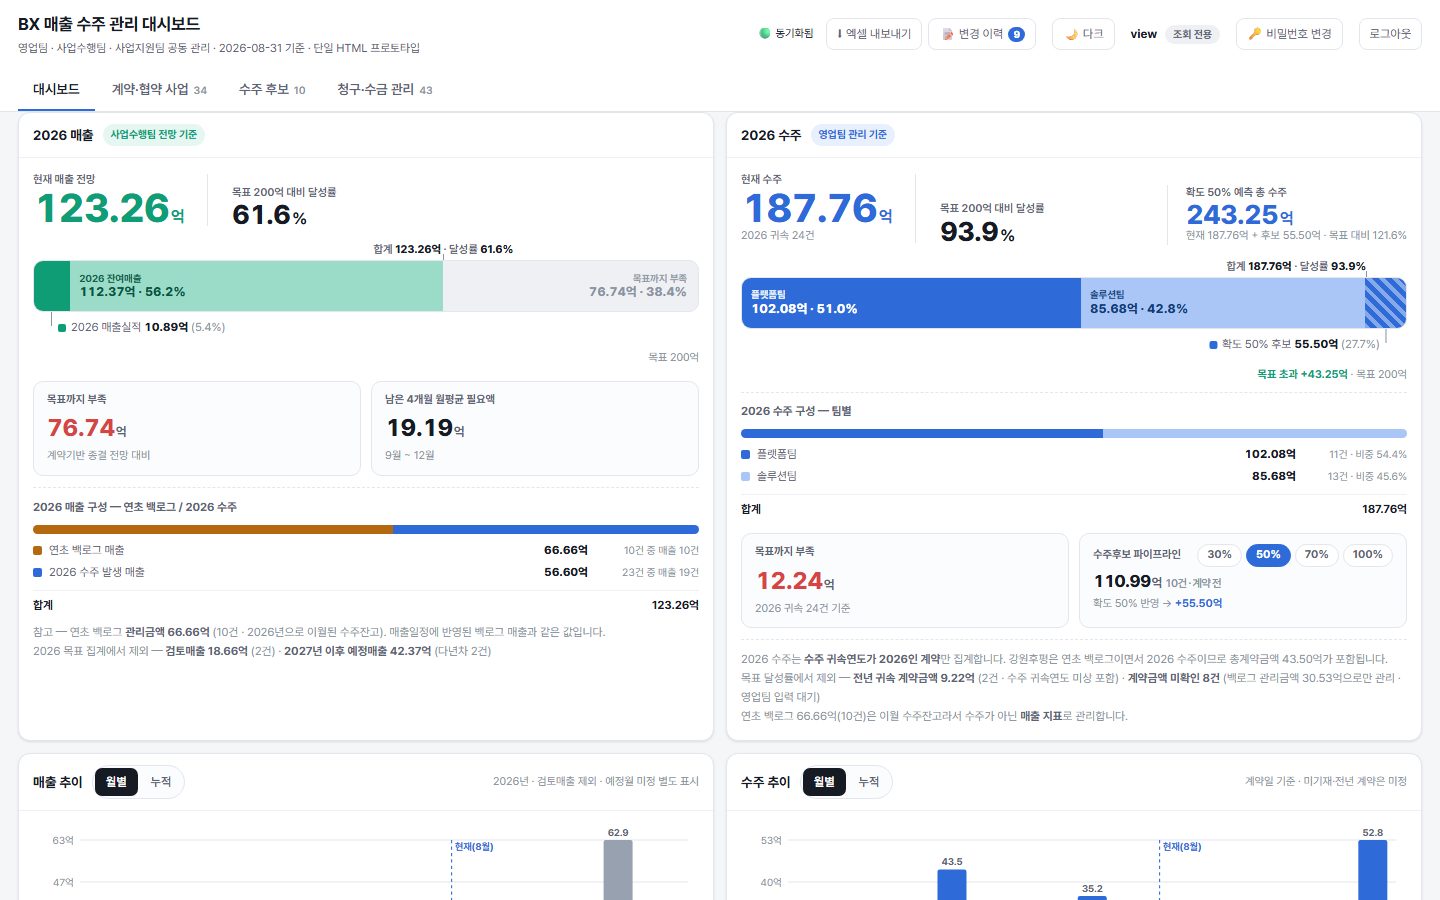This screenshot has width=1440, height=900.
Task: Click the 목표까지 부족 76.74억 grey bar segment
Action: click(571, 286)
